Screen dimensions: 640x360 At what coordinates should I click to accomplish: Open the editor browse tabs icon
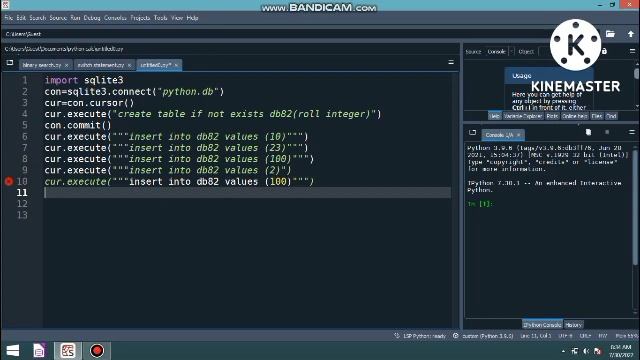pyautogui.click(x=10, y=63)
